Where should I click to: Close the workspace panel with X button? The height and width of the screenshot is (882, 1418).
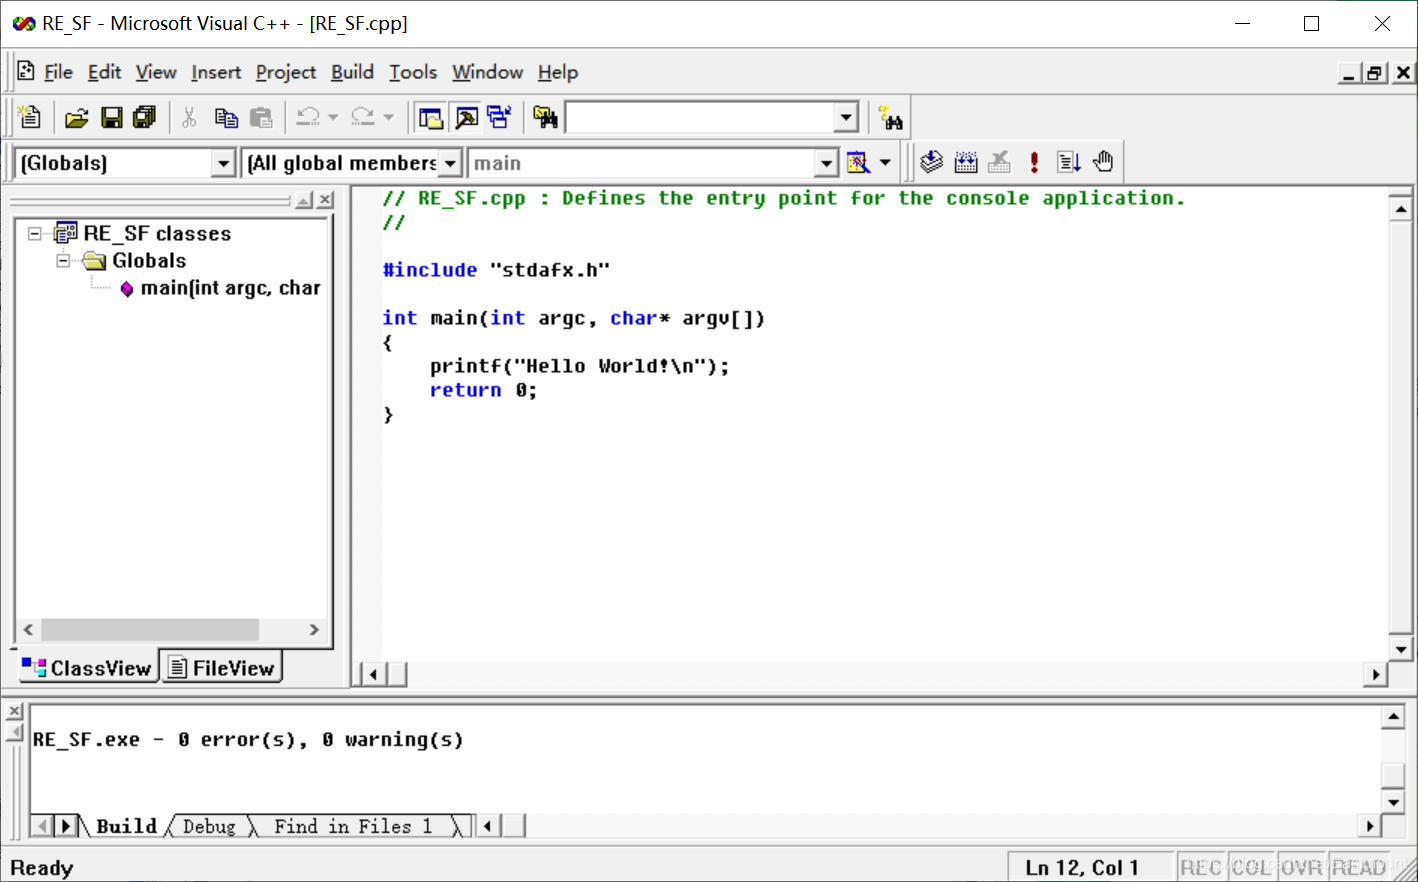326,200
